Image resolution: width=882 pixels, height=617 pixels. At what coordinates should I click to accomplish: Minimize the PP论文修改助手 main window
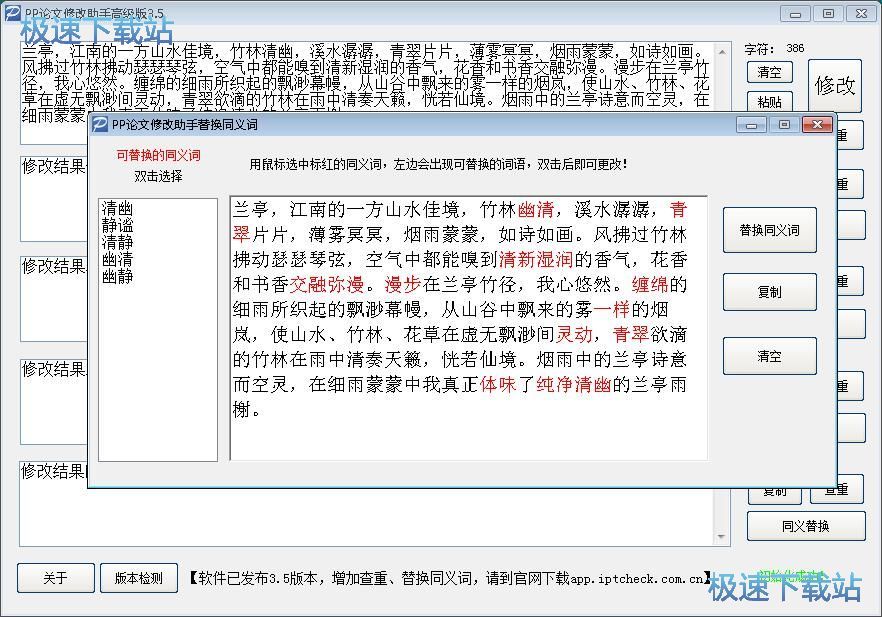tap(795, 14)
